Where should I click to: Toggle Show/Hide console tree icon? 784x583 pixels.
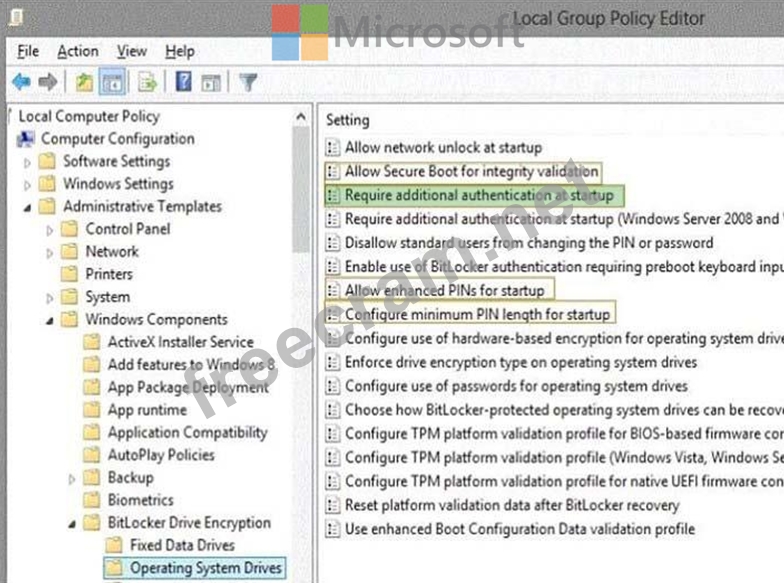(112, 82)
